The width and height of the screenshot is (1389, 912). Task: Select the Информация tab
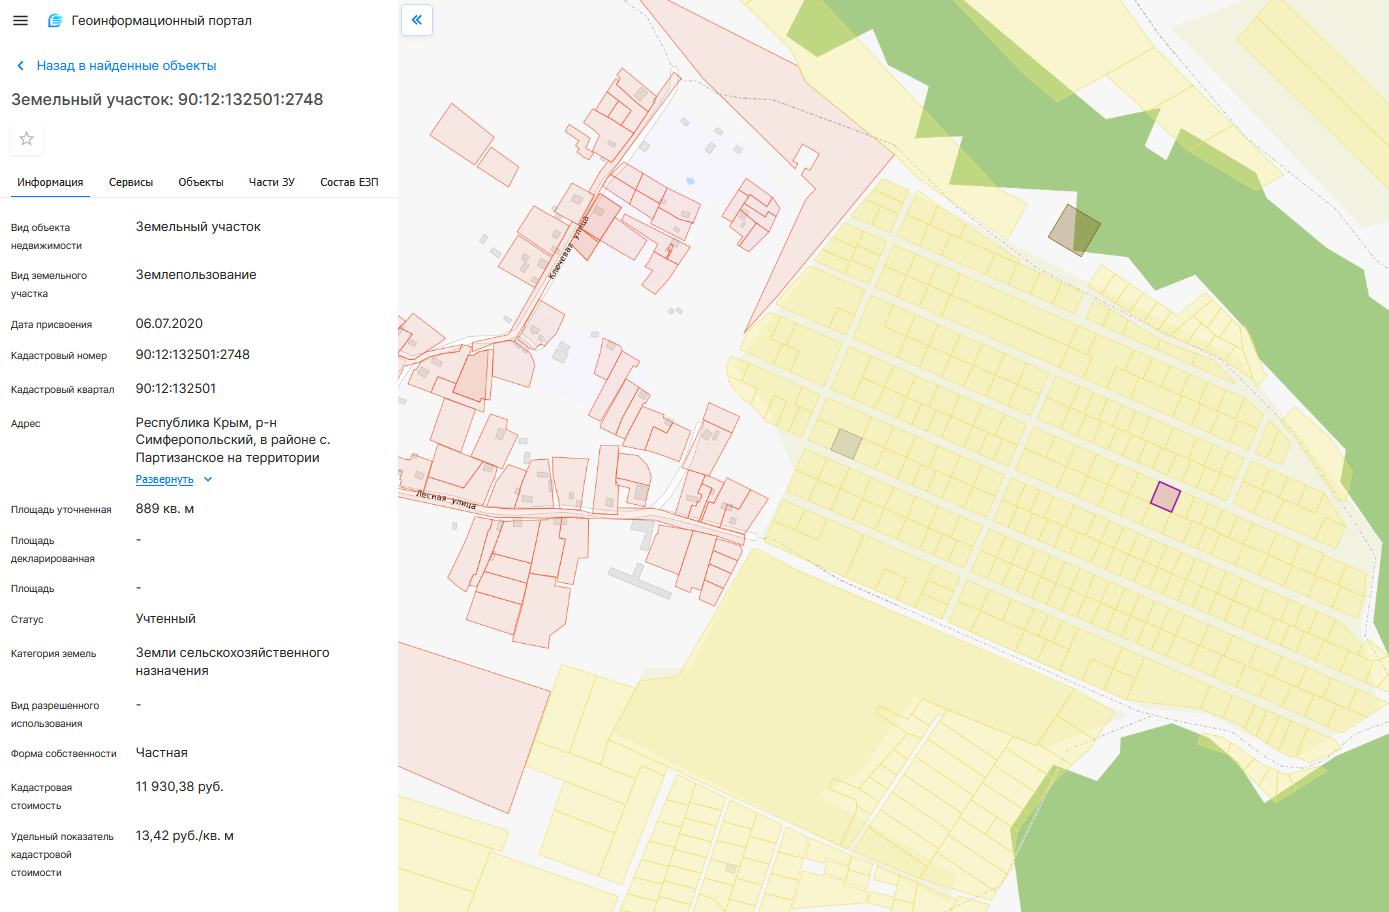click(x=50, y=182)
